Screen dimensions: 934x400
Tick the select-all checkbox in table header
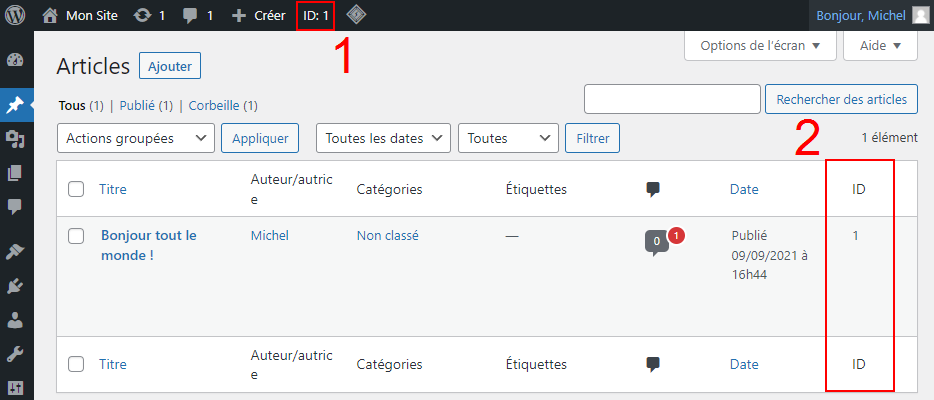click(76, 189)
